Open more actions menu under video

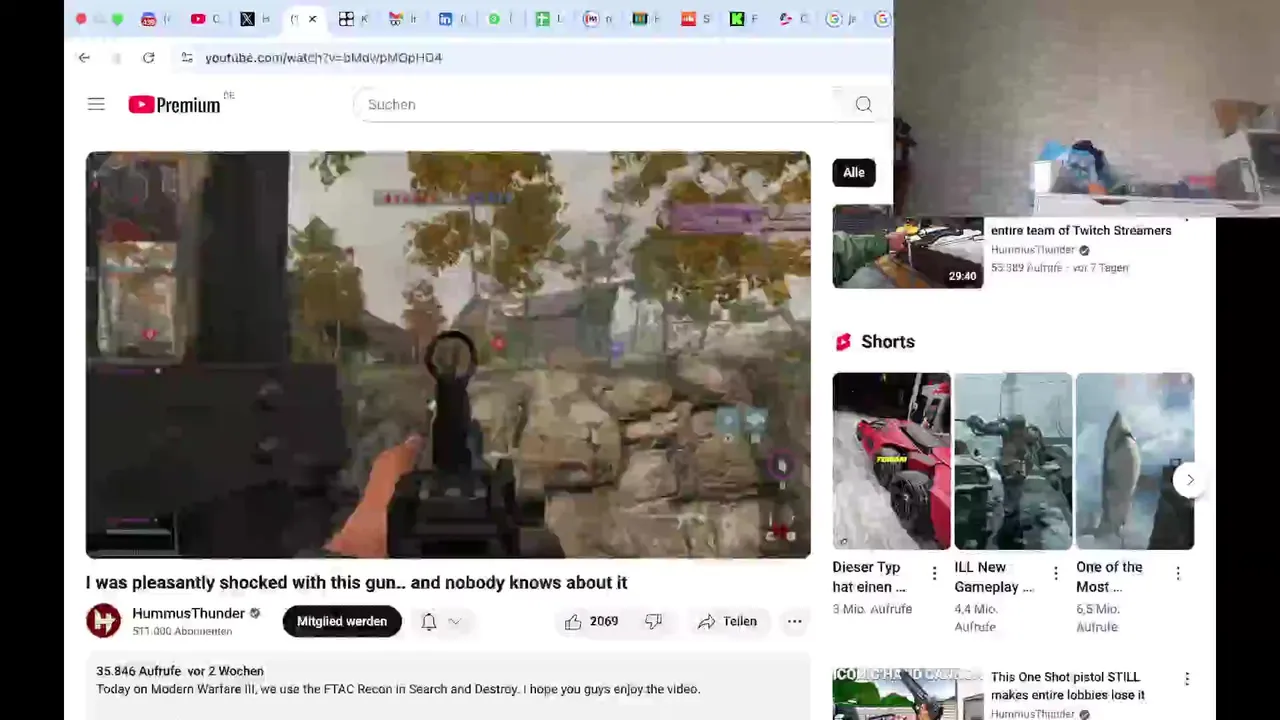tap(794, 622)
